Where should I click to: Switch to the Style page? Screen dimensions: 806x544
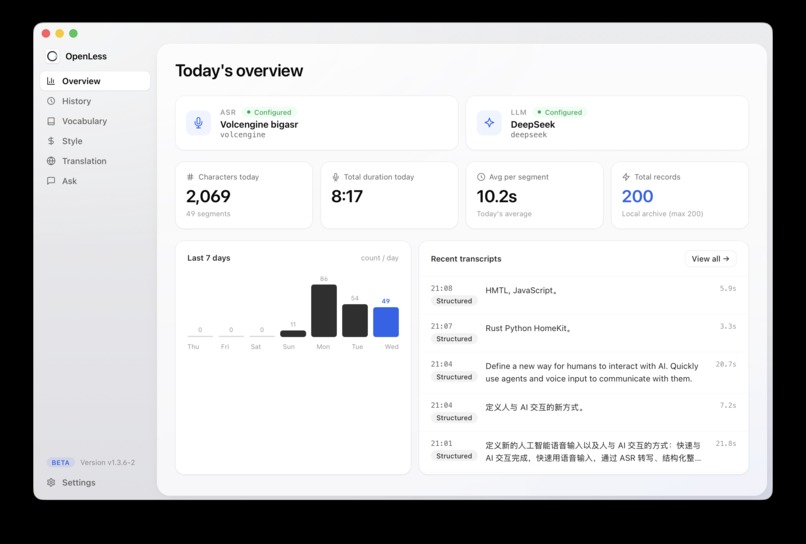(95, 141)
